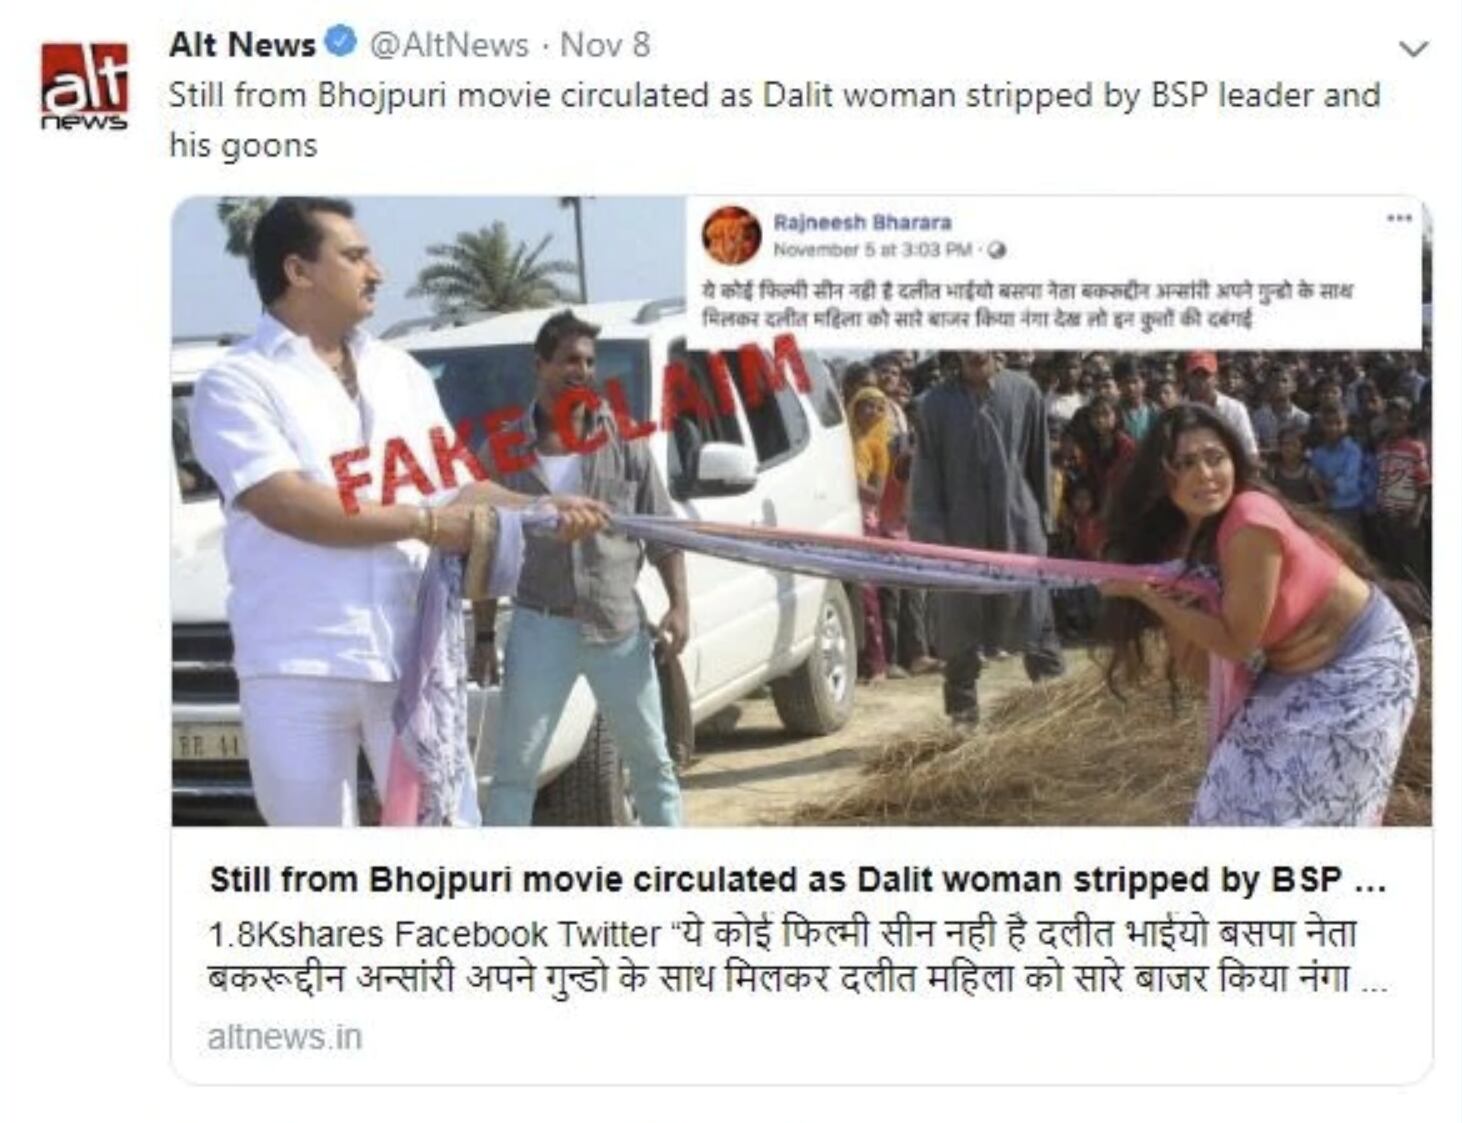
Task: Open the Alt News profile avatar
Action: (84, 86)
